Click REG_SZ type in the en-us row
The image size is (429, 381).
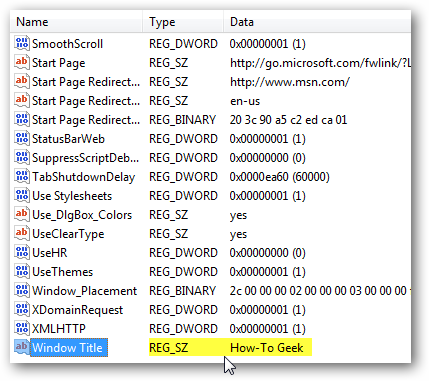point(168,101)
